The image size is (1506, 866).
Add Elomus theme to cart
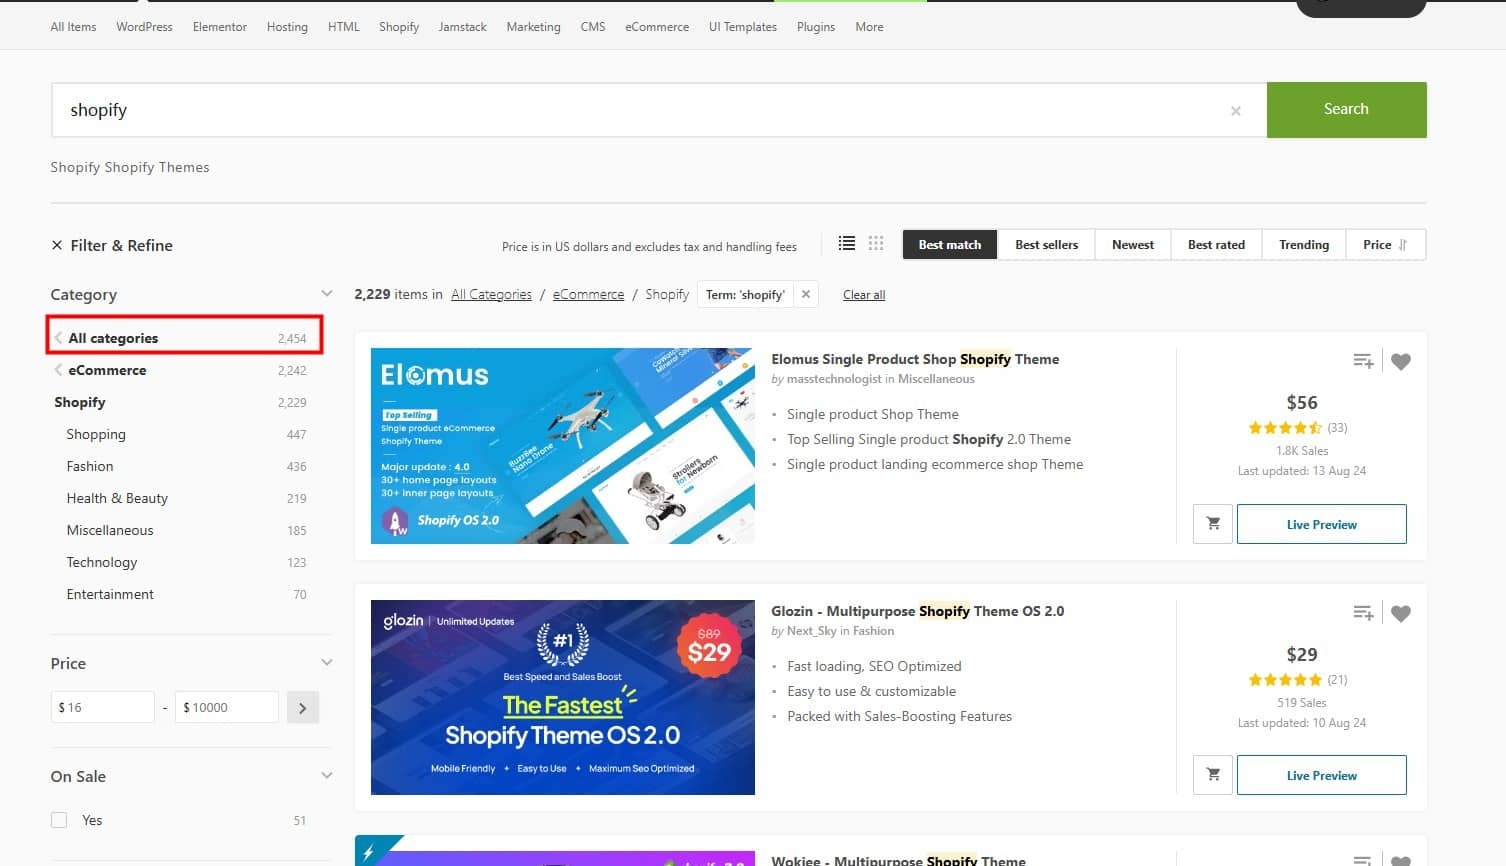1213,524
